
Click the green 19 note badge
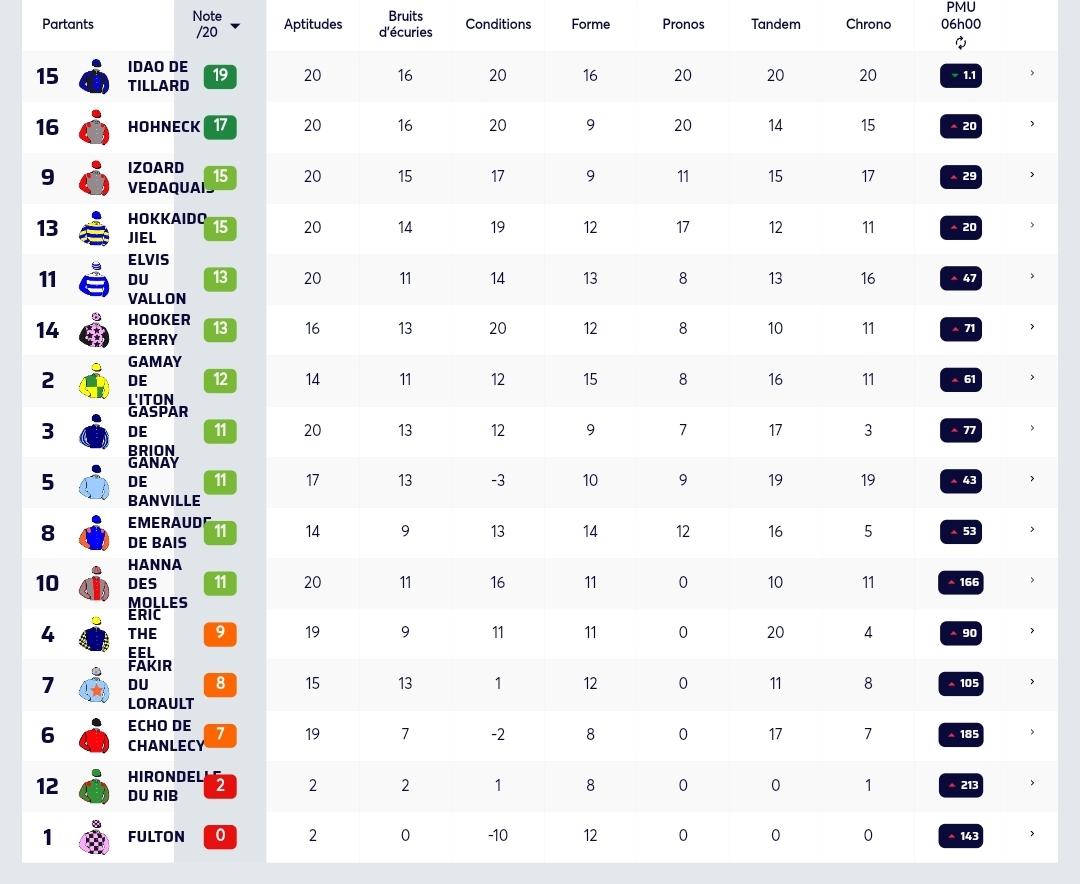point(220,76)
